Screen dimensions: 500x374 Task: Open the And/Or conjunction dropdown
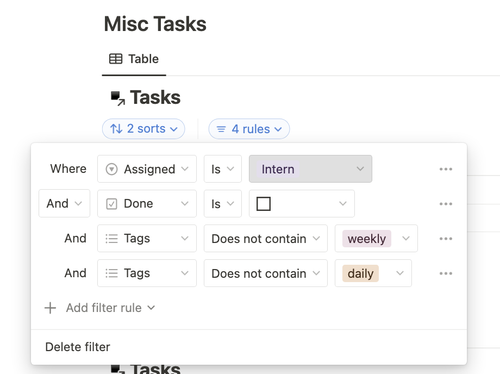[x=64, y=203]
